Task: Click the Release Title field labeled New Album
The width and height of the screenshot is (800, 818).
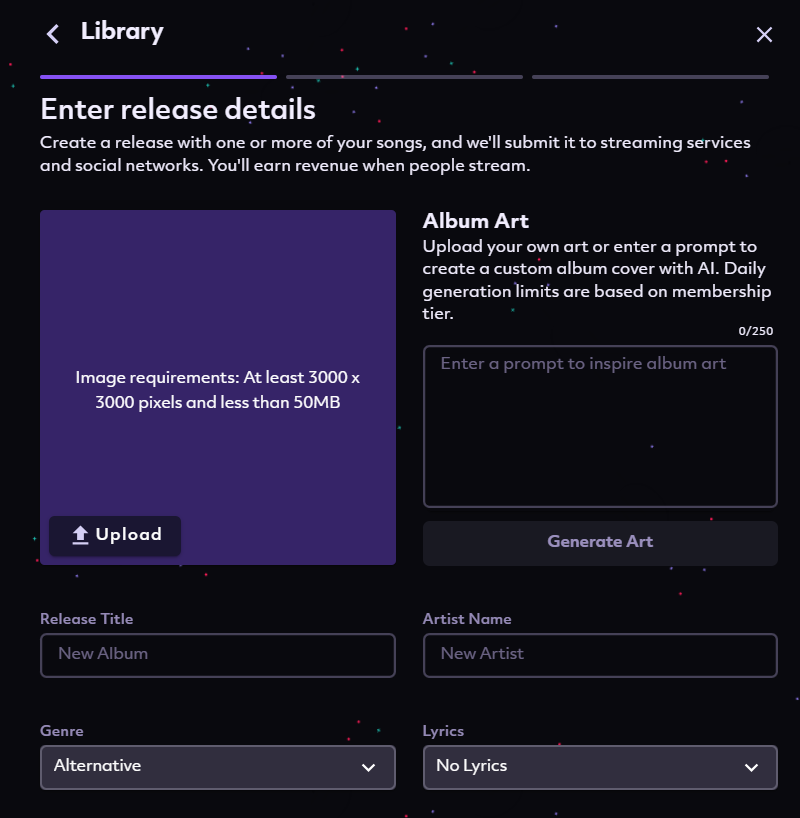Action: [217, 655]
